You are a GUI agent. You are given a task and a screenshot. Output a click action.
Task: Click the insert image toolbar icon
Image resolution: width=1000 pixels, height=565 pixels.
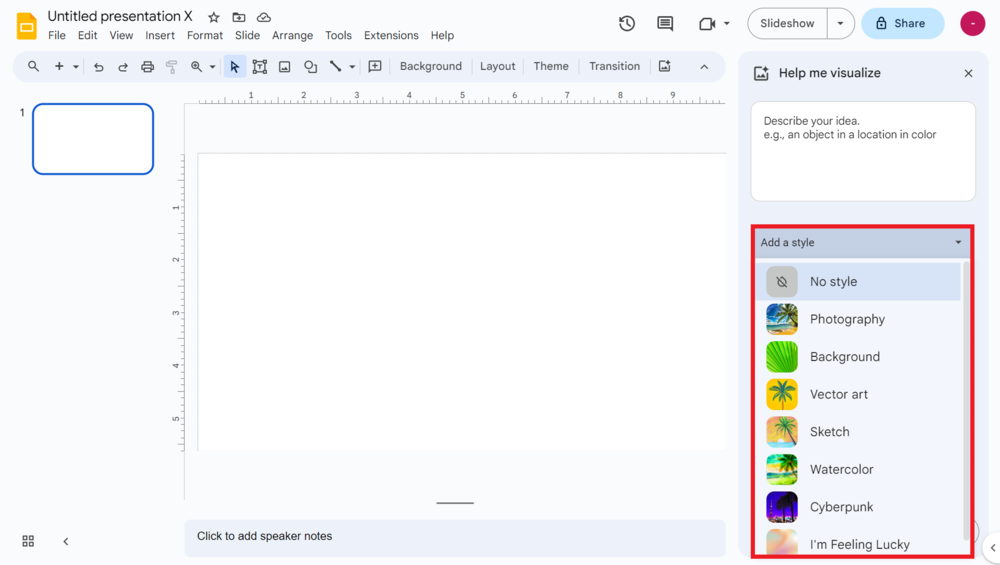[285, 67]
